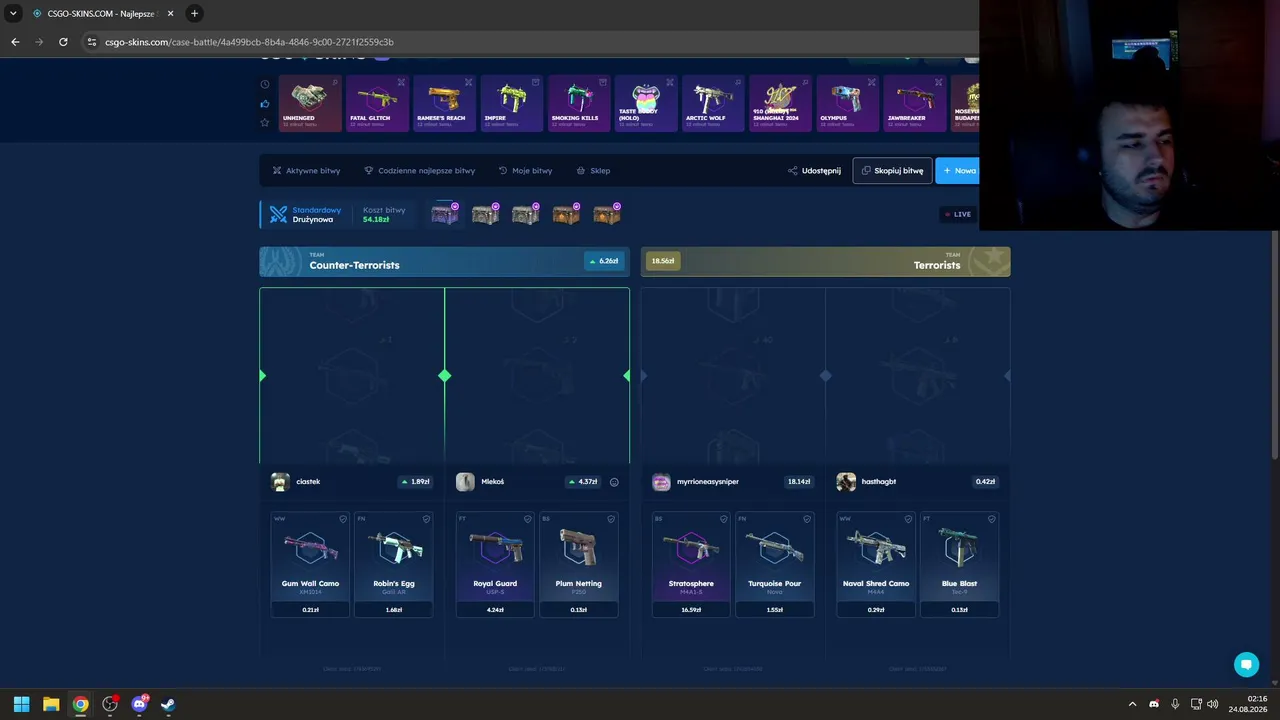The image size is (1280, 720).
Task: Click the shield icon on Royal Guard
Action: coord(527,520)
